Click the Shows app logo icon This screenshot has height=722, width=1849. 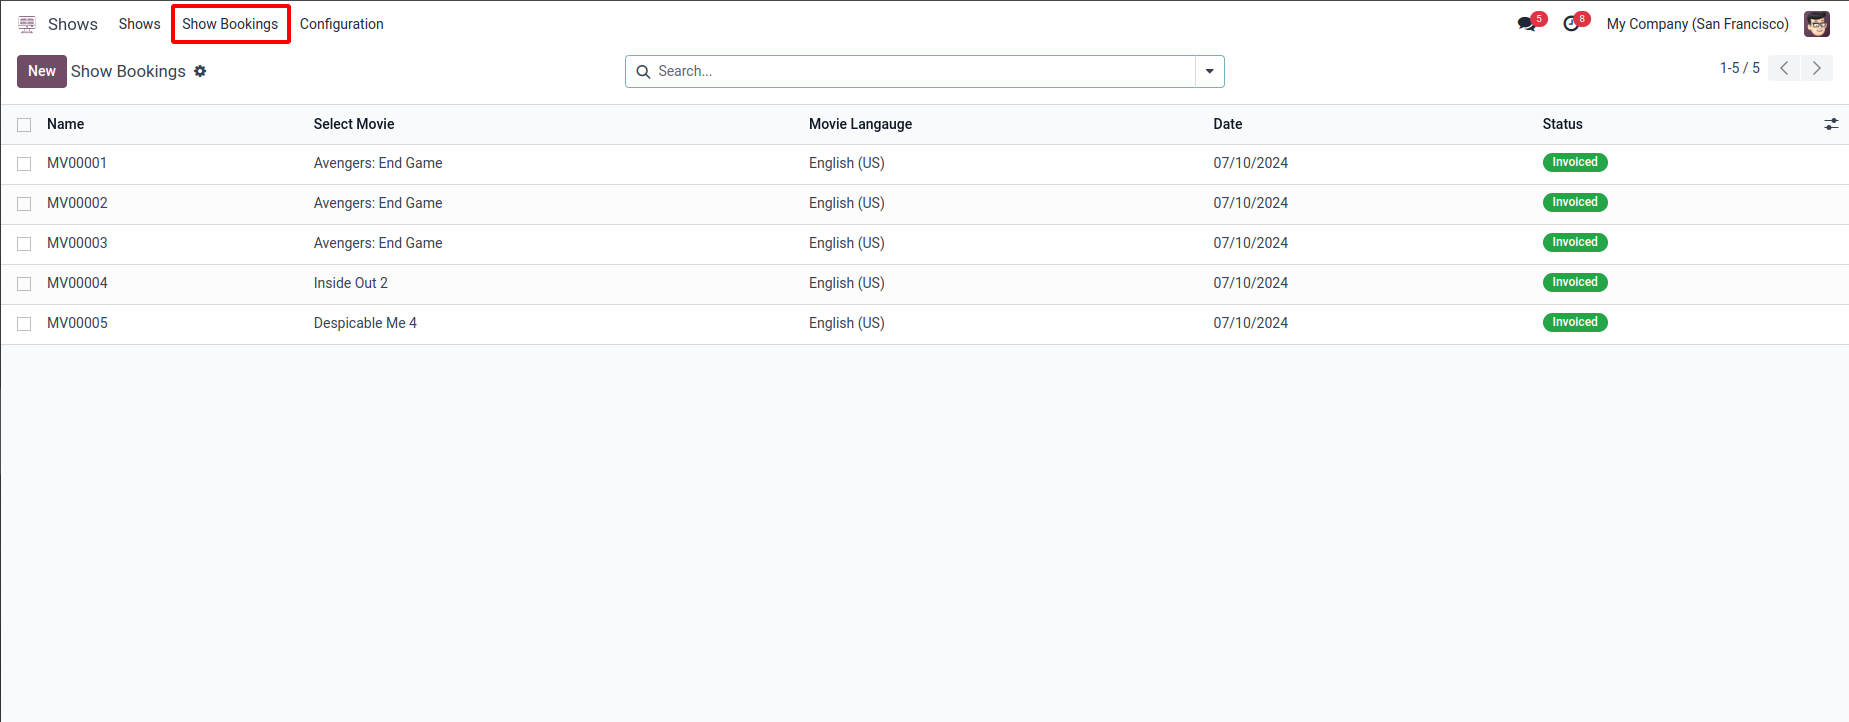point(27,24)
